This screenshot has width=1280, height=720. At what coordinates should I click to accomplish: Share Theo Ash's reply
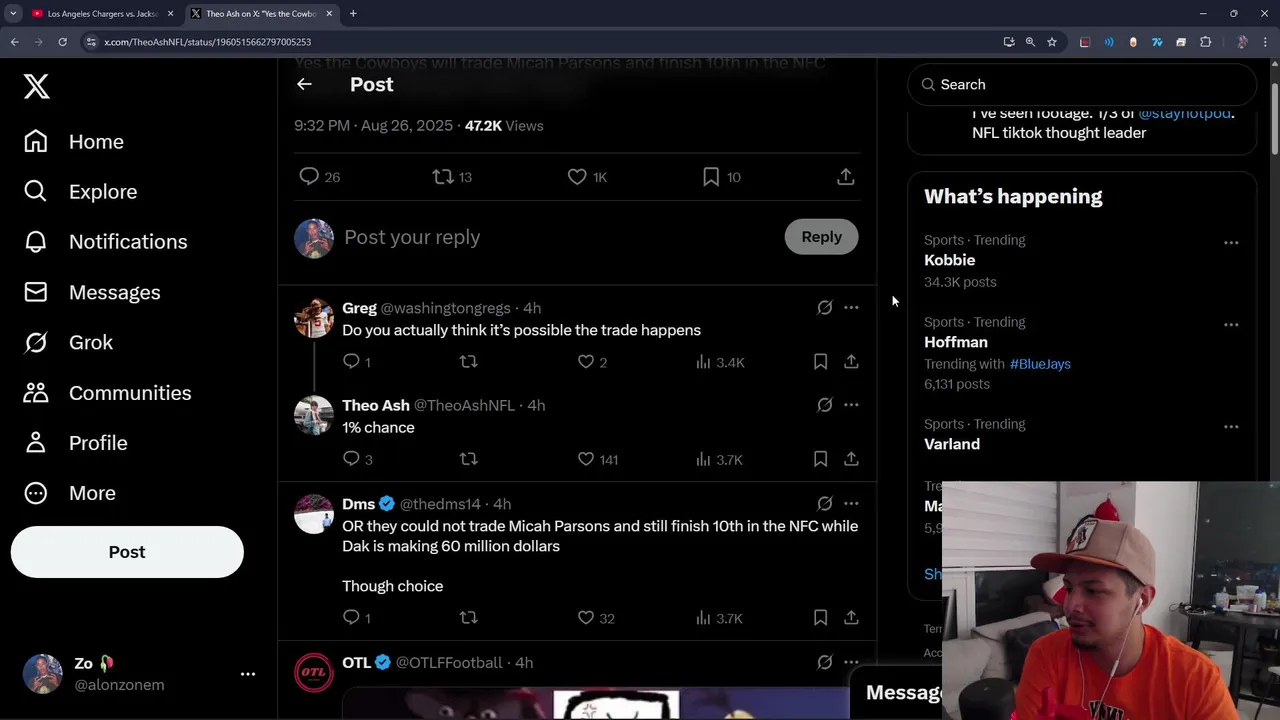[x=851, y=459]
